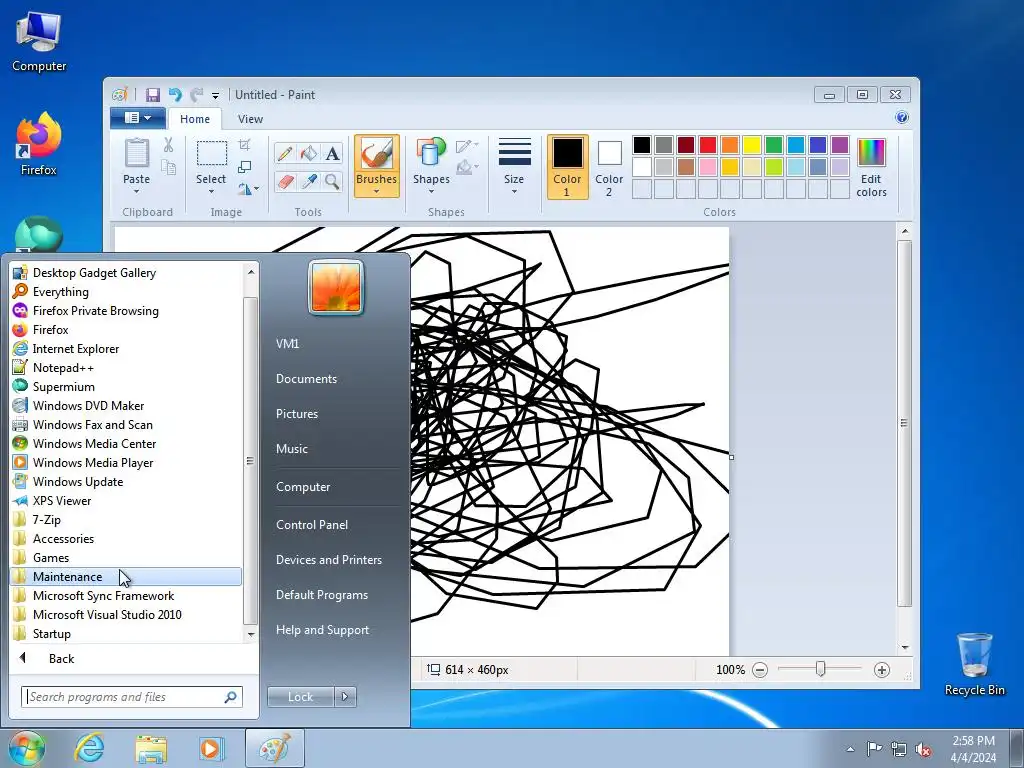Open Edit colors palette

click(871, 167)
